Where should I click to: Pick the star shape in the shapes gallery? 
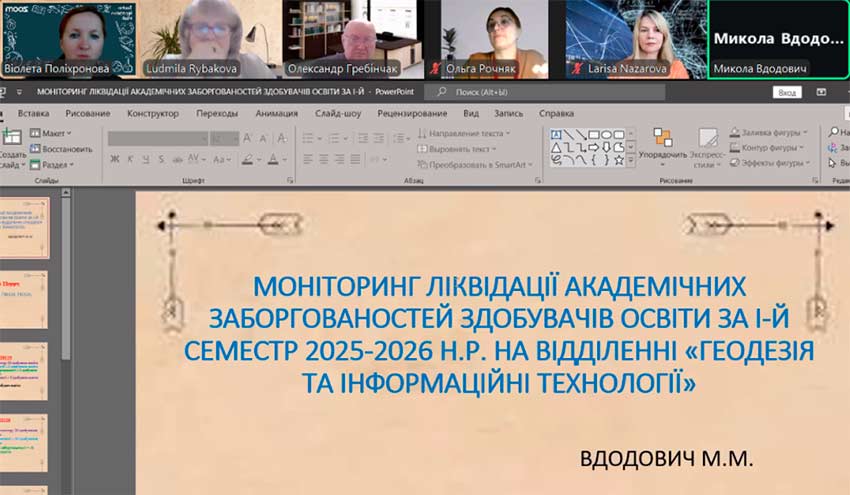pyautogui.click(x=619, y=159)
